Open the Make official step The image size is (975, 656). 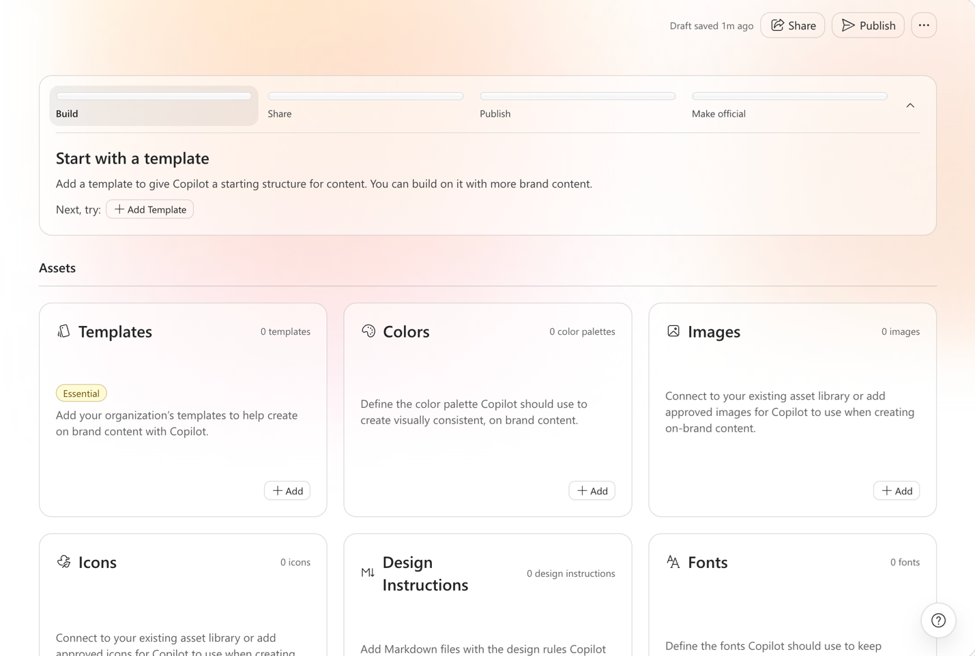[789, 106]
